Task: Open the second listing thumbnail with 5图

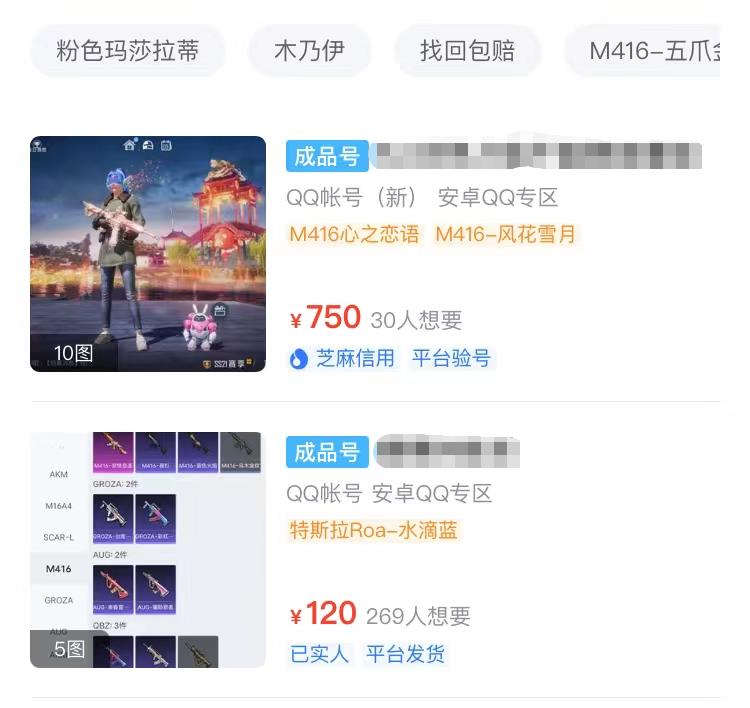Action: [148, 550]
